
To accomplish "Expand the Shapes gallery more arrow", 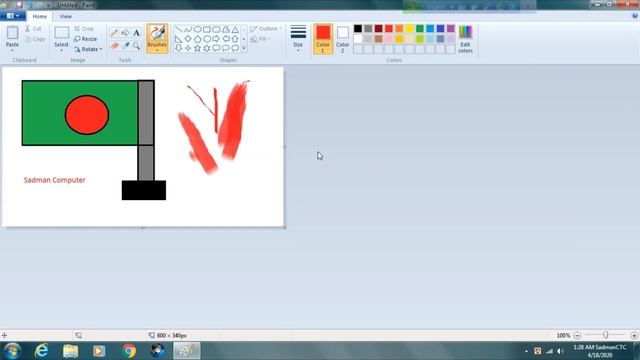I will 244,48.
